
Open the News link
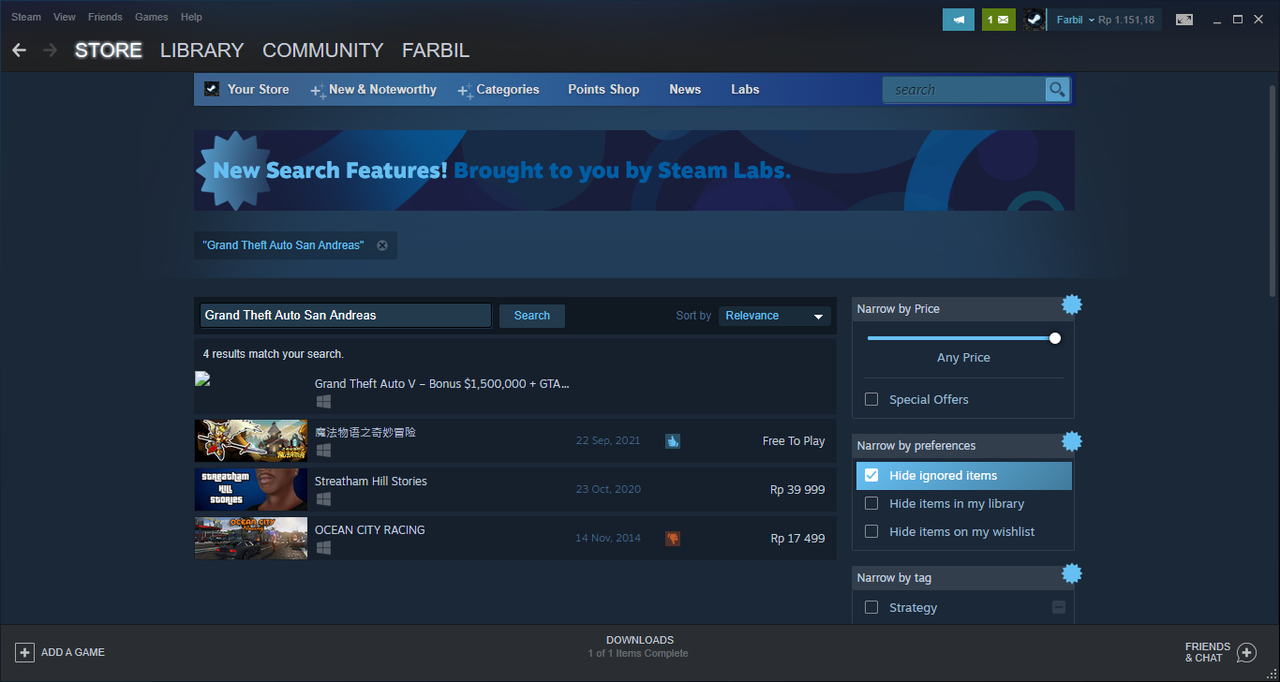[685, 90]
